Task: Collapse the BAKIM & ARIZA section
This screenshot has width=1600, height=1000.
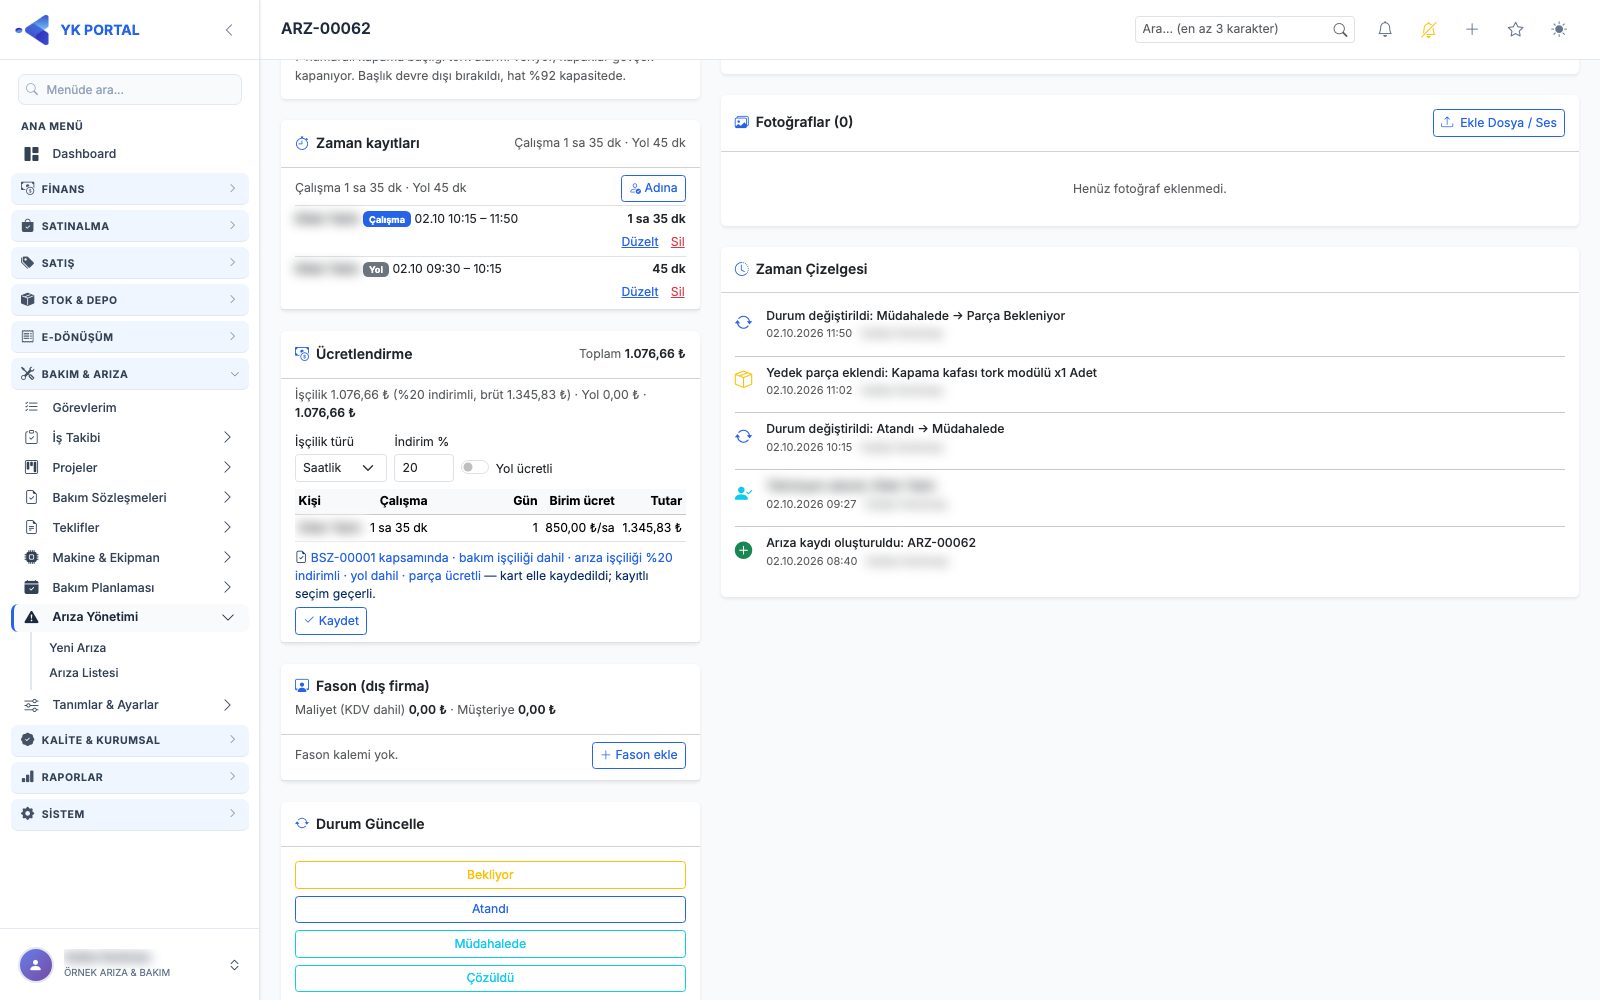Action: 130,374
